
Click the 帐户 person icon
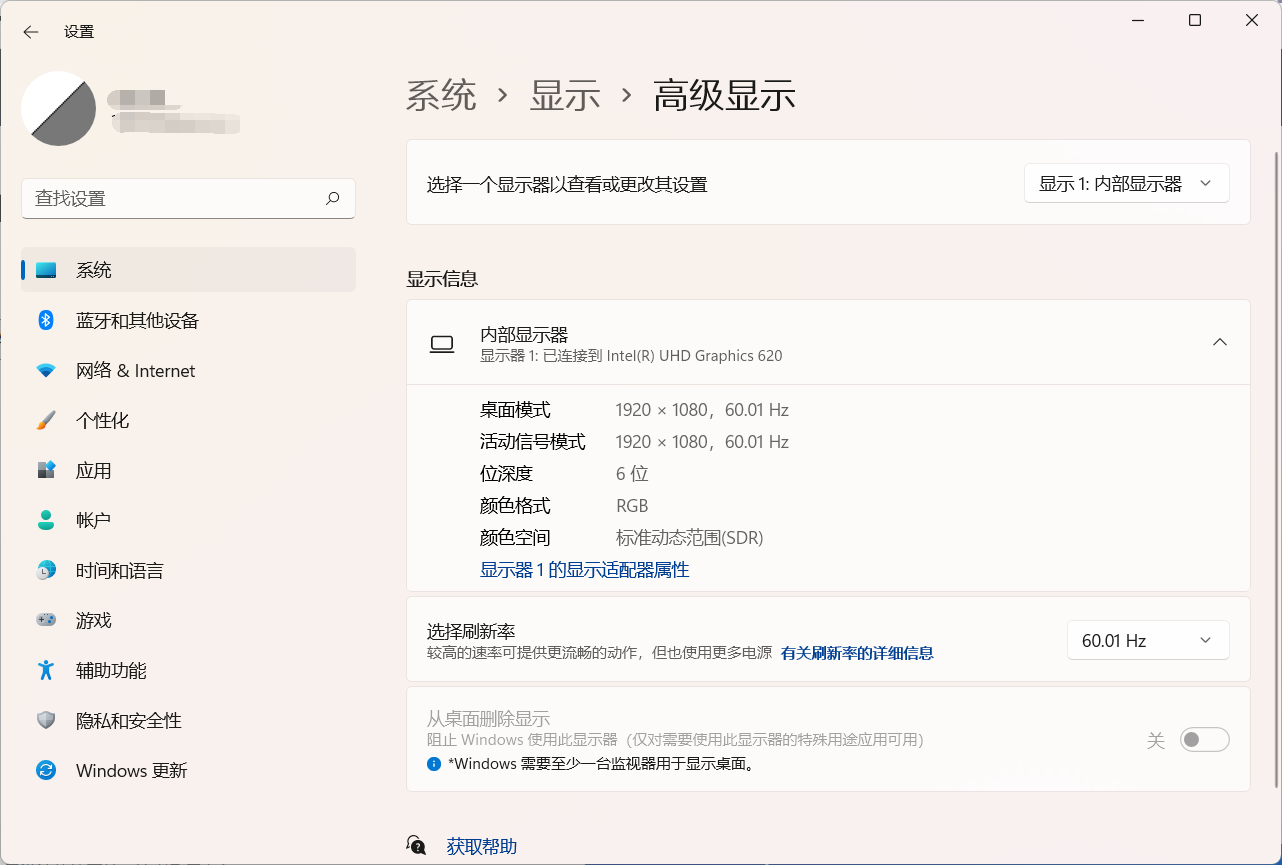pos(46,520)
